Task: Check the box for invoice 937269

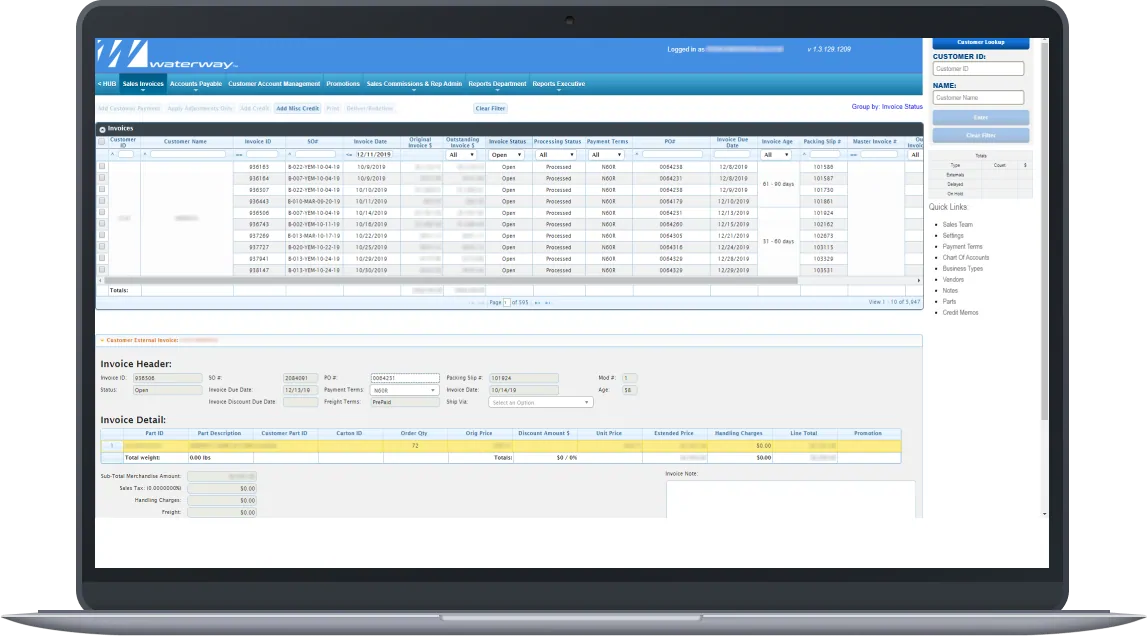Action: [x=102, y=236]
